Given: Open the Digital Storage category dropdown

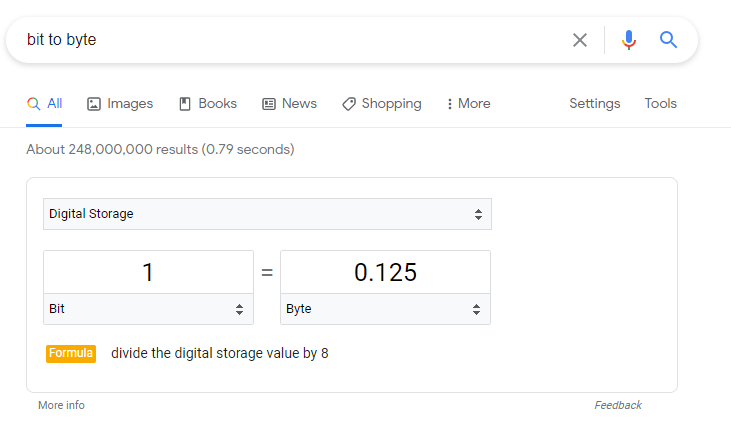Looking at the screenshot, I should click(267, 214).
